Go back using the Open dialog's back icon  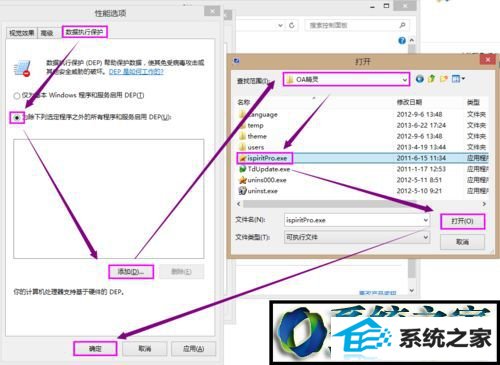(x=420, y=79)
